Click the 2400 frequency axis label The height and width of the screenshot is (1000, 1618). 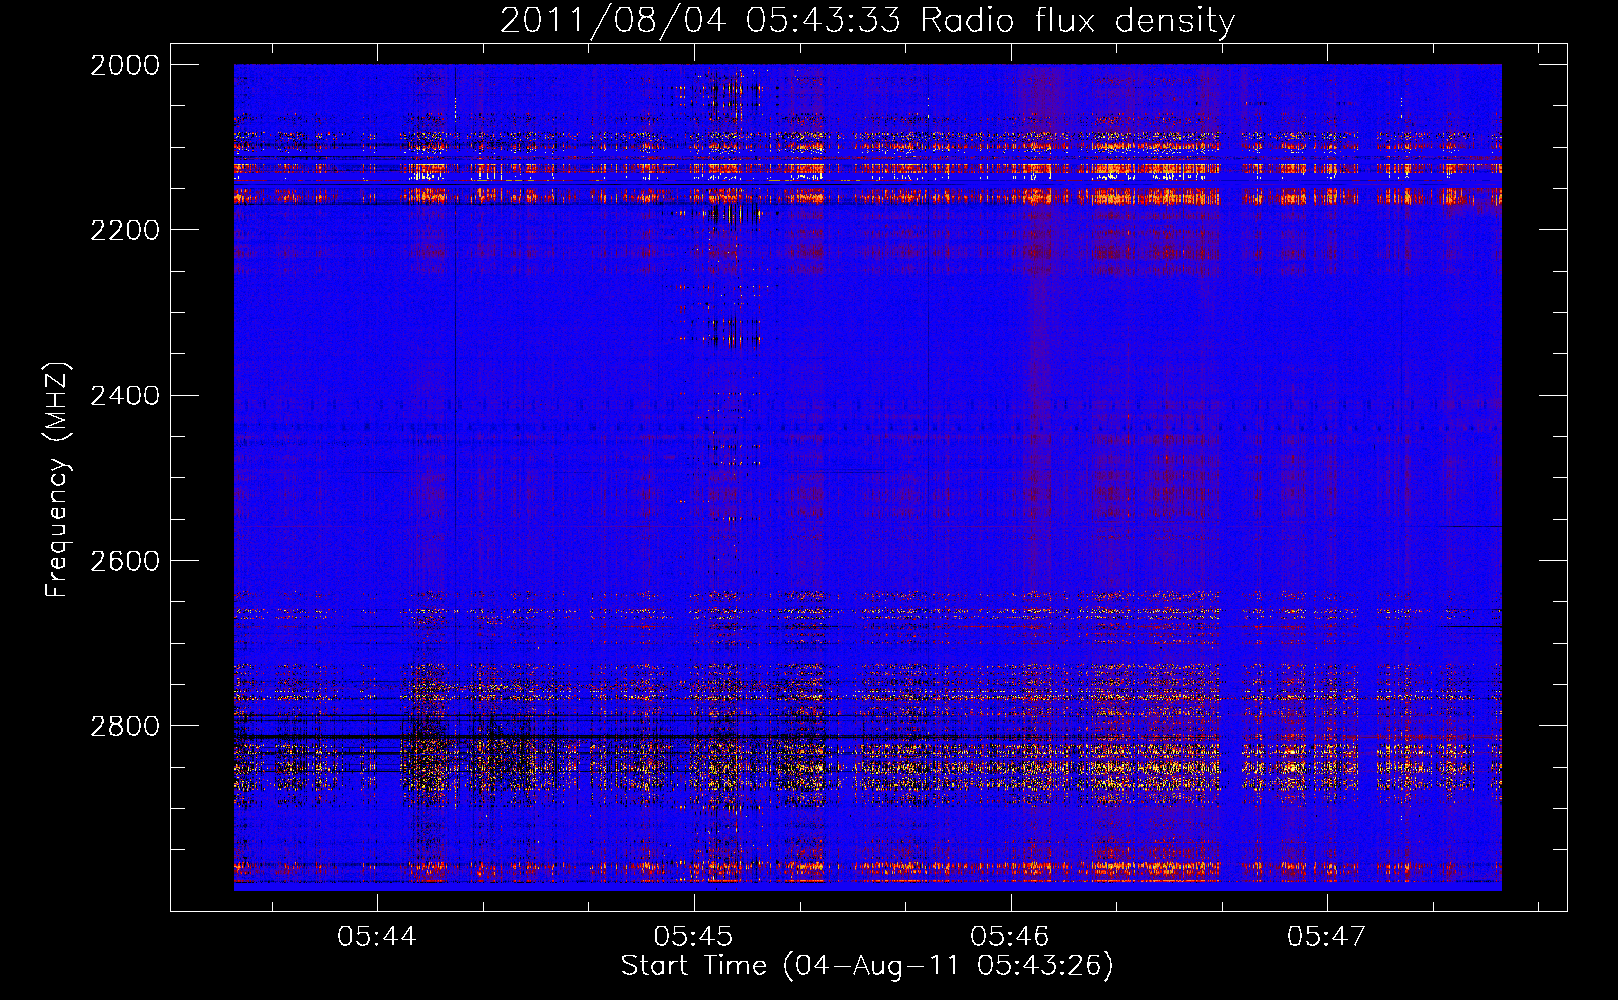pos(125,396)
